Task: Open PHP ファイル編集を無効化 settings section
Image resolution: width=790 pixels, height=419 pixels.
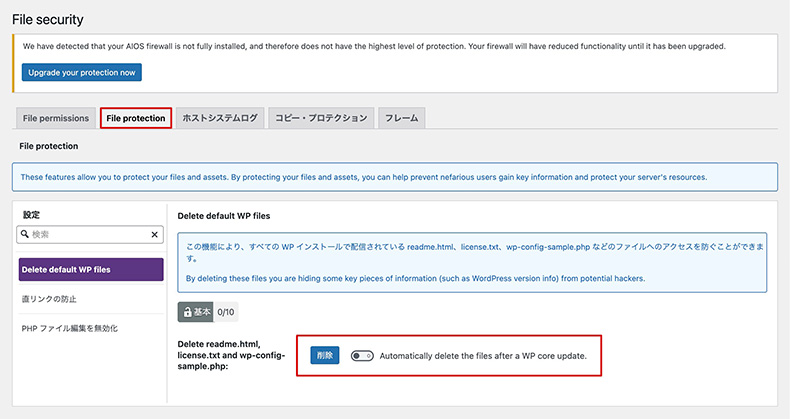Action: [x=70, y=328]
